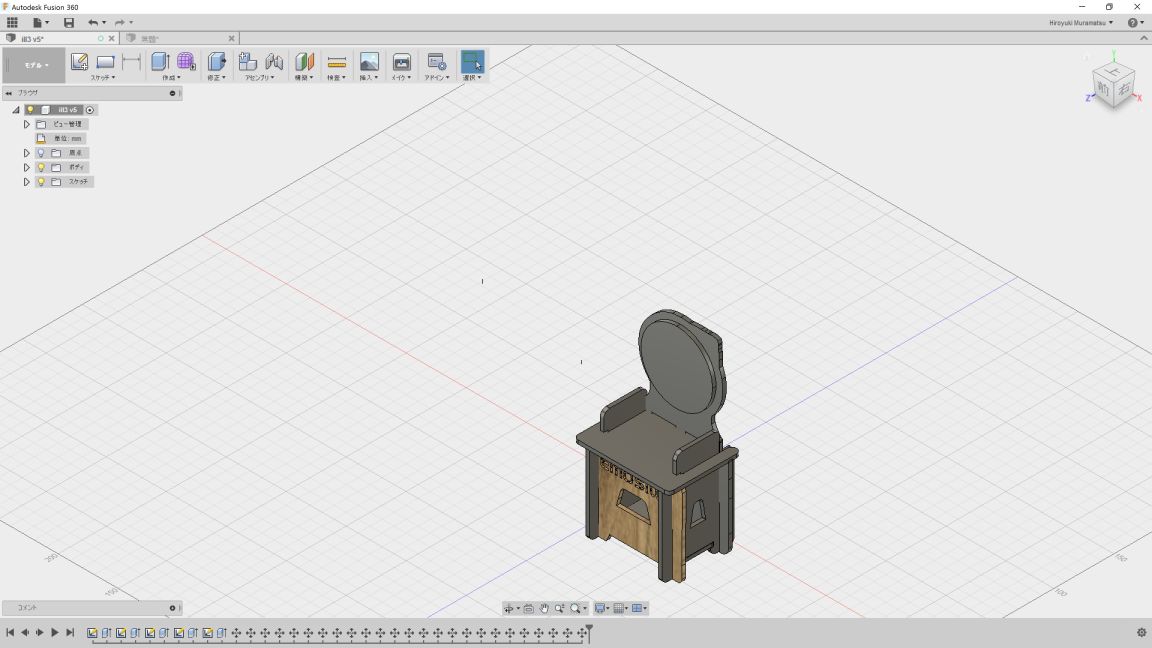This screenshot has width=1152, height=648.
Task: Click the New Component assemble icon
Action: click(x=248, y=62)
